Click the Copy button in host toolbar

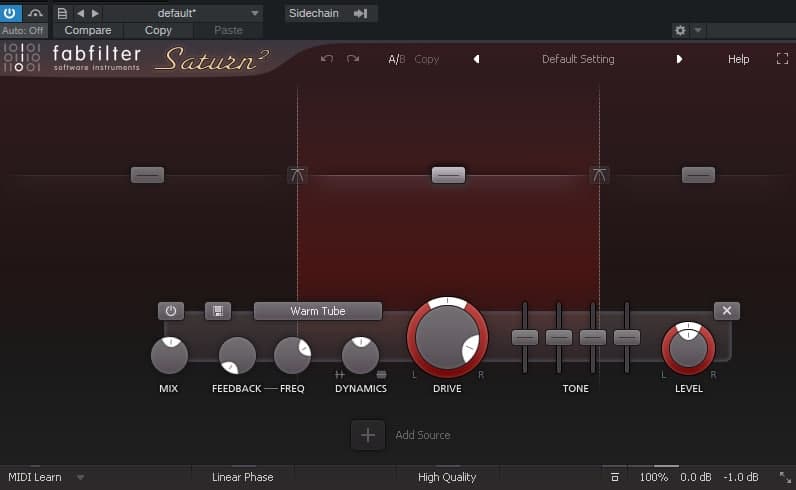coord(158,30)
